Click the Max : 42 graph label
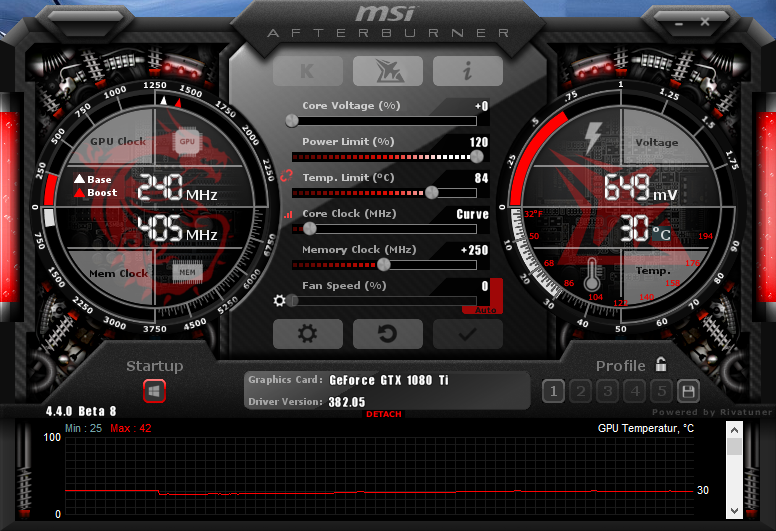The image size is (776, 531). [131, 429]
